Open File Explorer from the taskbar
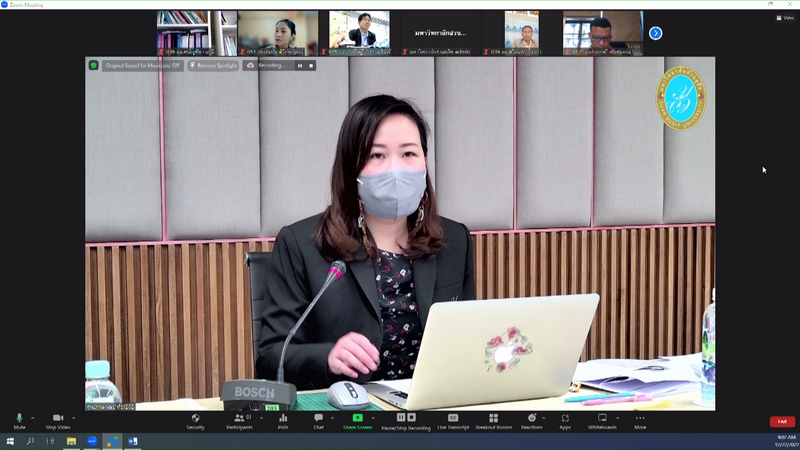This screenshot has width=800, height=450. (71, 441)
